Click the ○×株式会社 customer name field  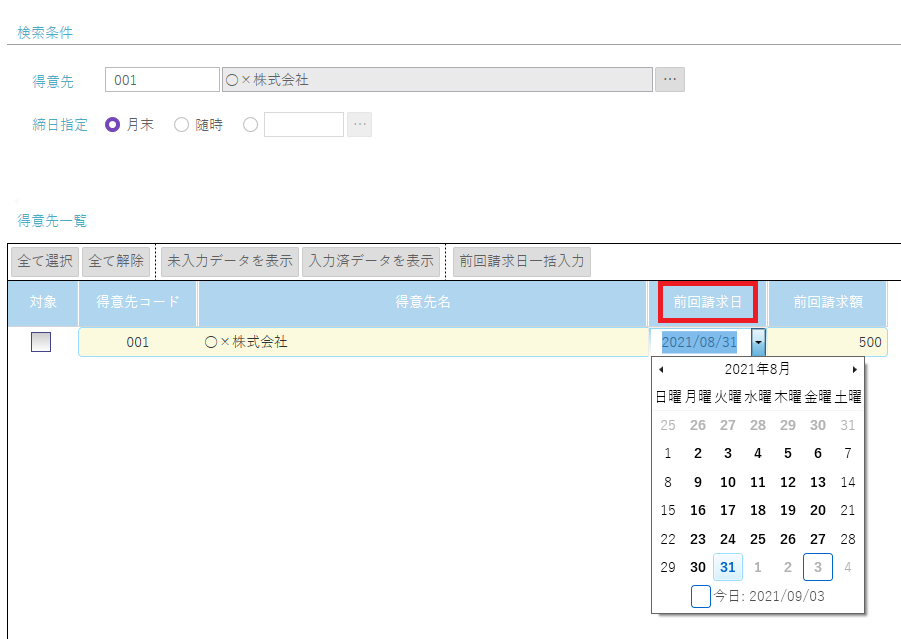point(437,80)
